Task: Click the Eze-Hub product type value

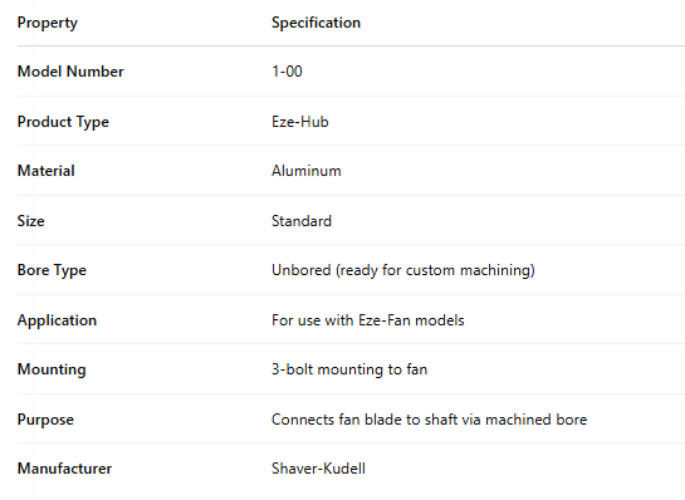Action: (300, 122)
